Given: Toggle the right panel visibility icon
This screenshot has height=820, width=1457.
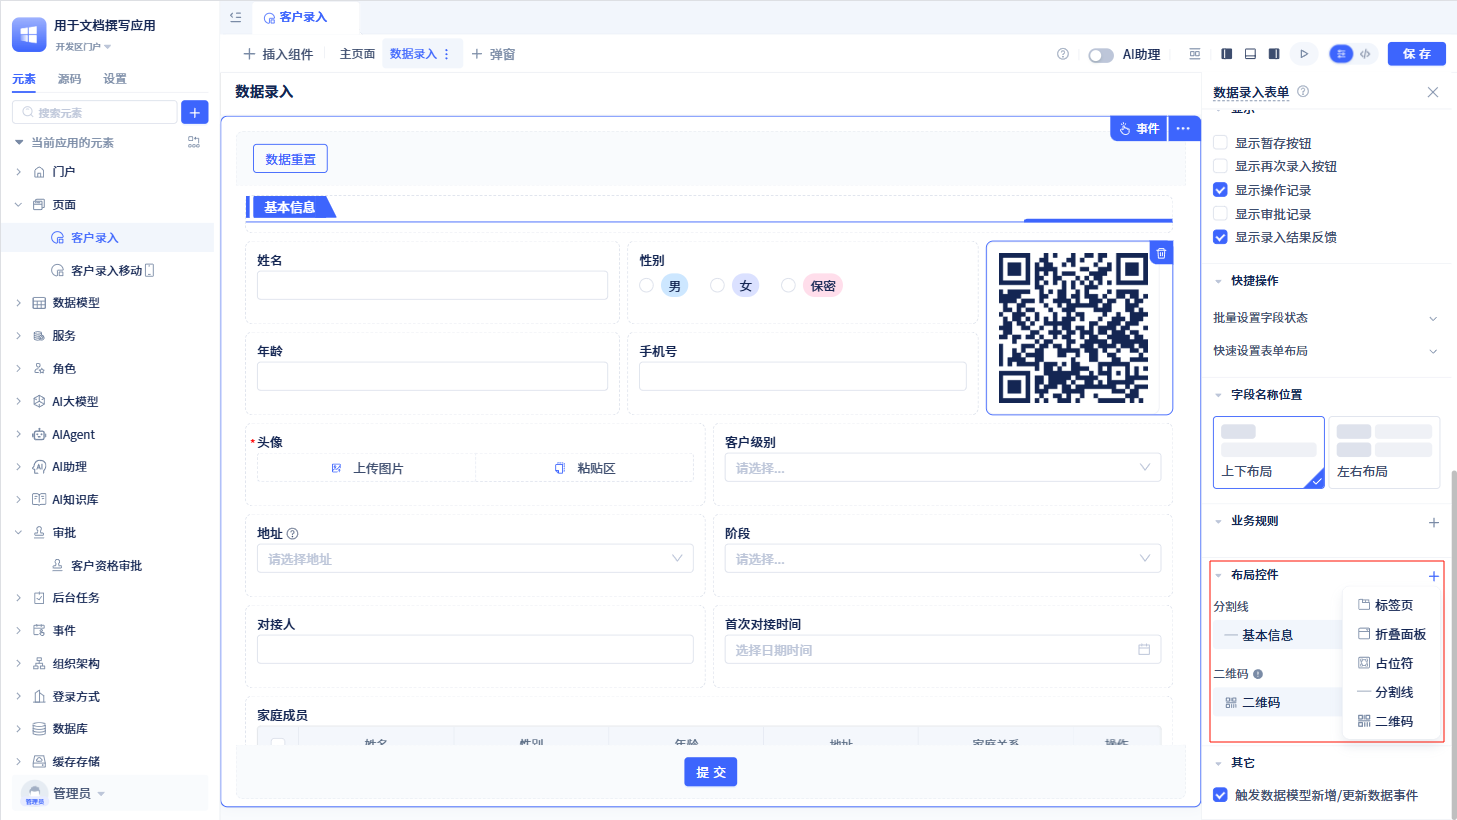Looking at the screenshot, I should pos(1274,54).
